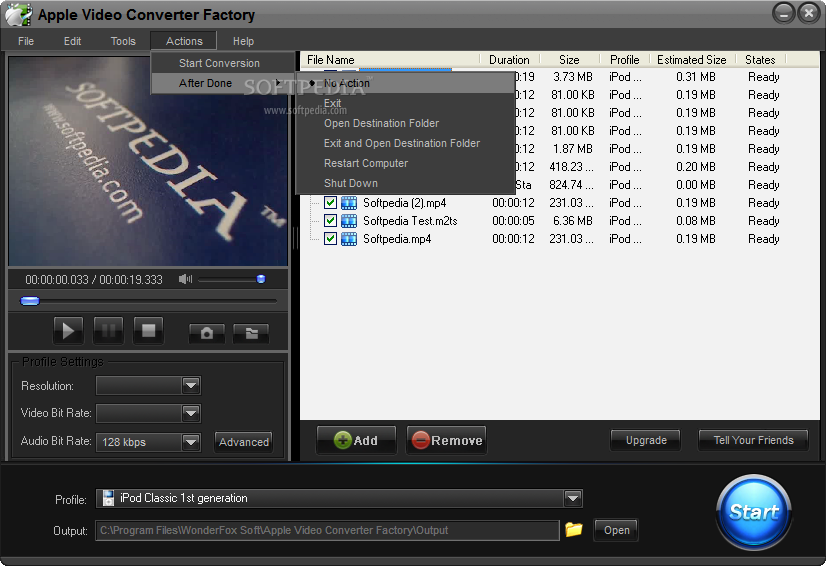This screenshot has height=566, width=826.
Task: Open the Tools menu
Action: [123, 41]
